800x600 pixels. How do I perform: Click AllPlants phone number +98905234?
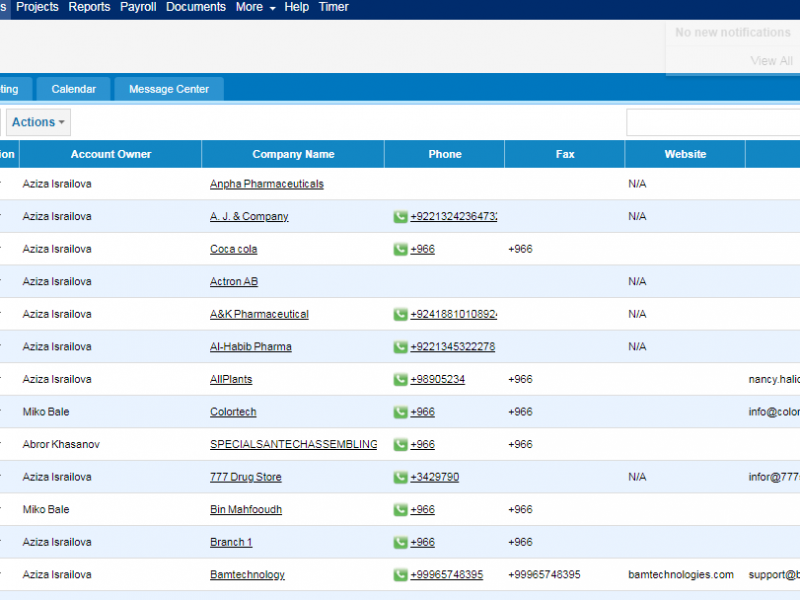point(438,380)
